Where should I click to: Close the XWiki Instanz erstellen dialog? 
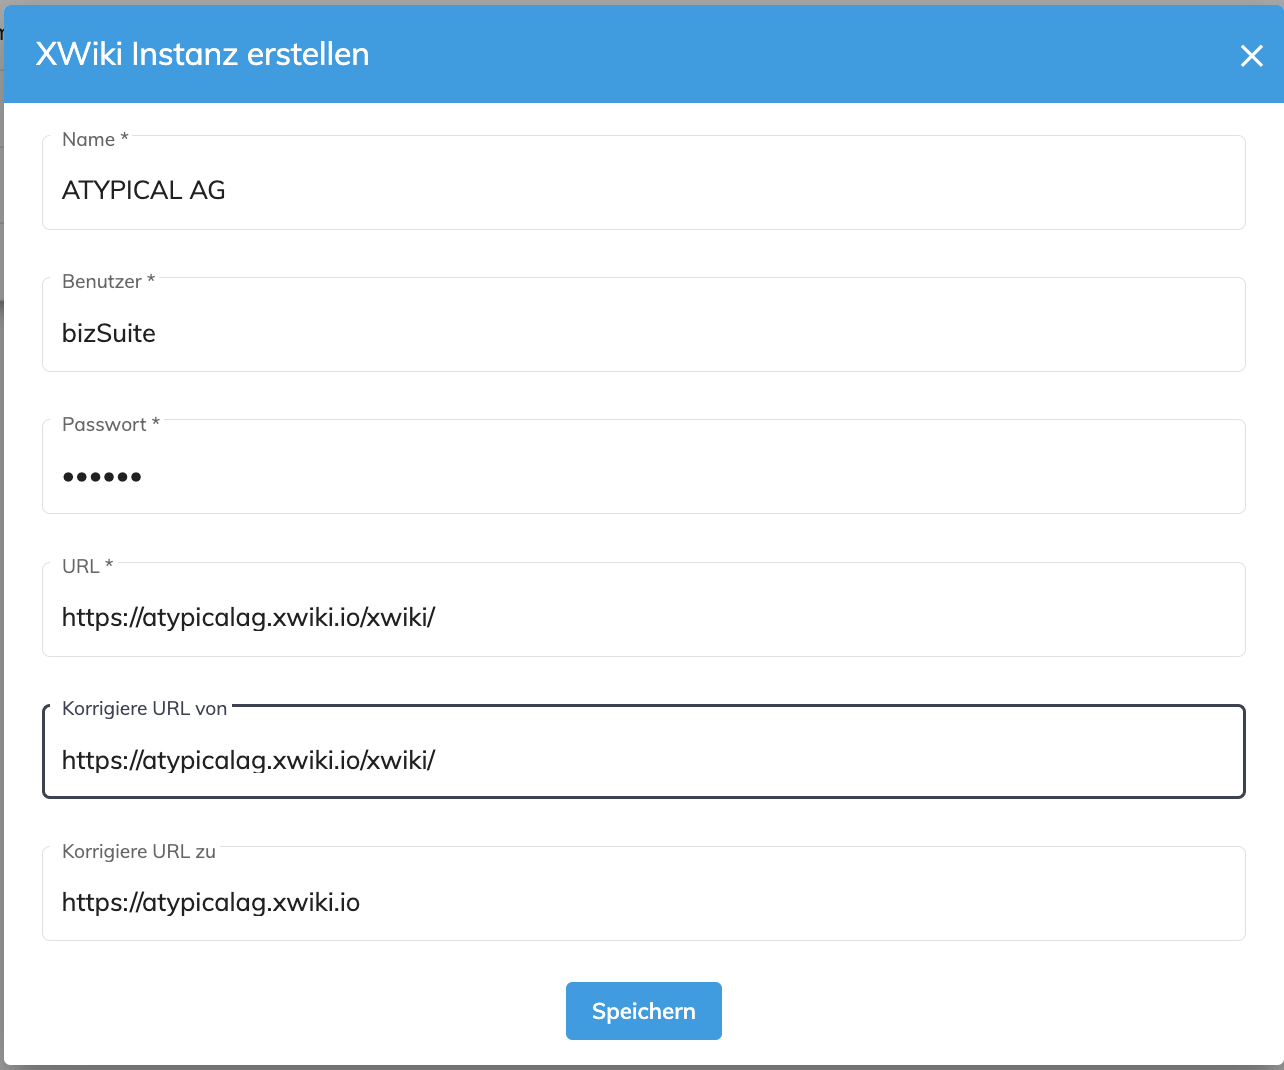tap(1252, 56)
